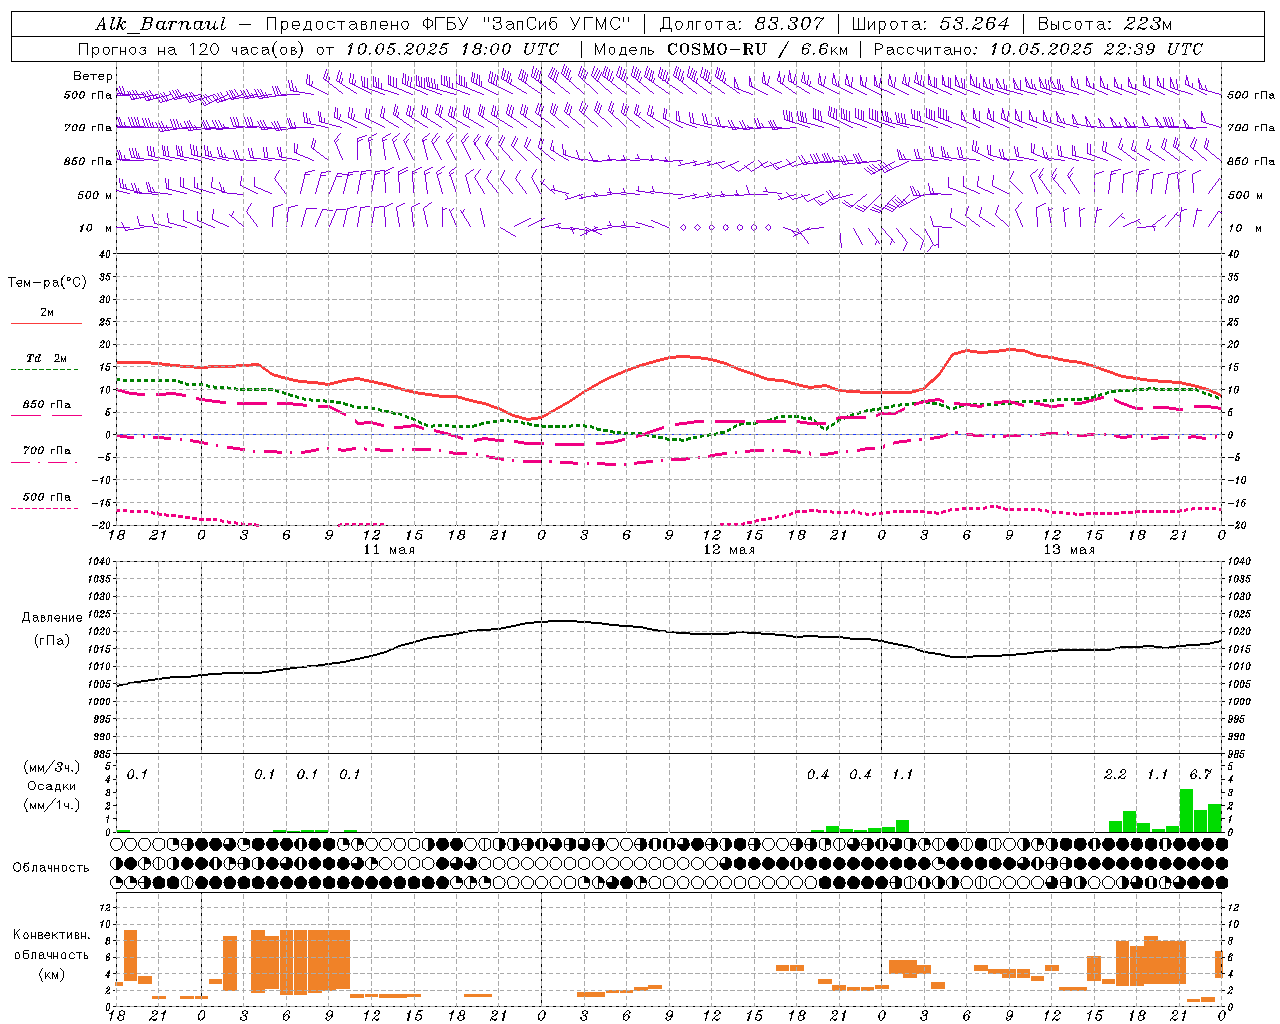This screenshot has width=1280, height=1024.
Task: Click the date label 13 мая
Action: pyautogui.click(x=1069, y=550)
